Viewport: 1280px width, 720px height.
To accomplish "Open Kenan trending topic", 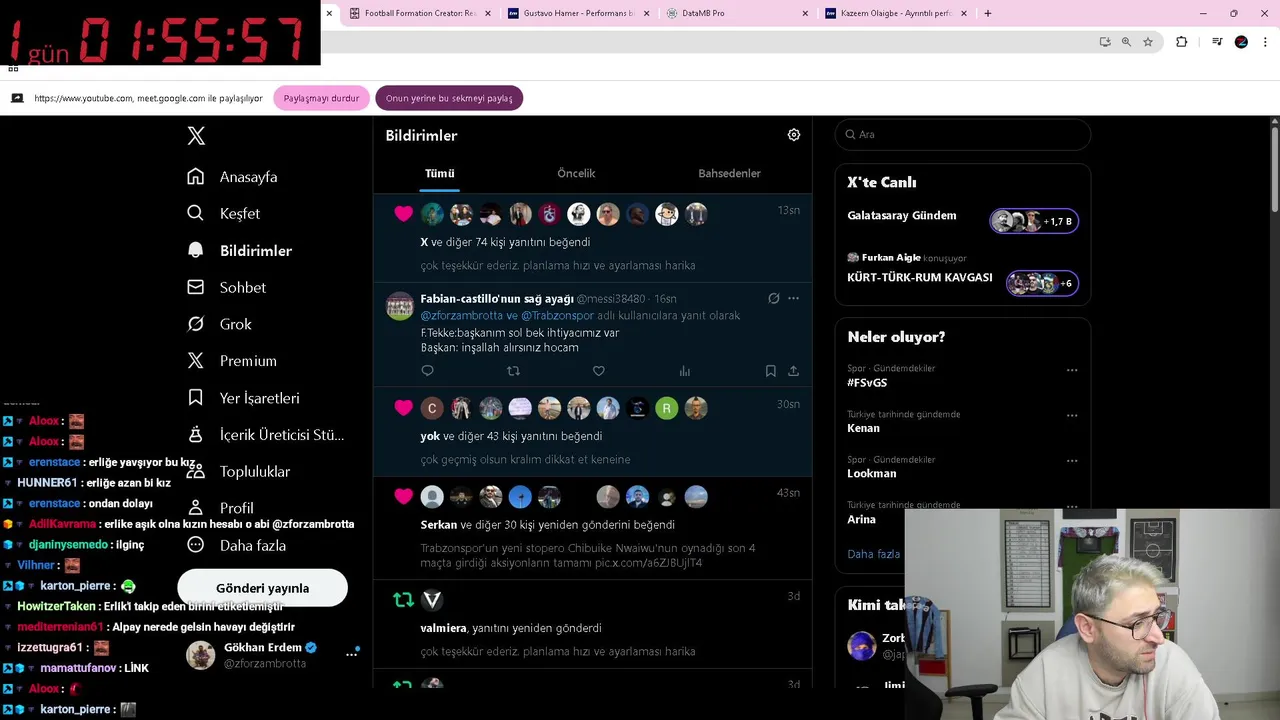I will 863,428.
